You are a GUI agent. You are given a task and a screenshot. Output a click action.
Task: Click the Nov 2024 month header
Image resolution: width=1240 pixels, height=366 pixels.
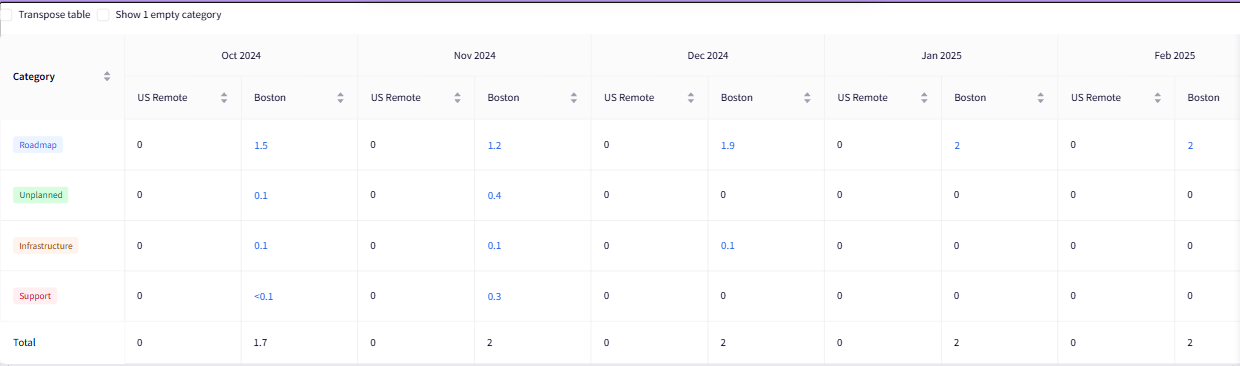coord(474,56)
